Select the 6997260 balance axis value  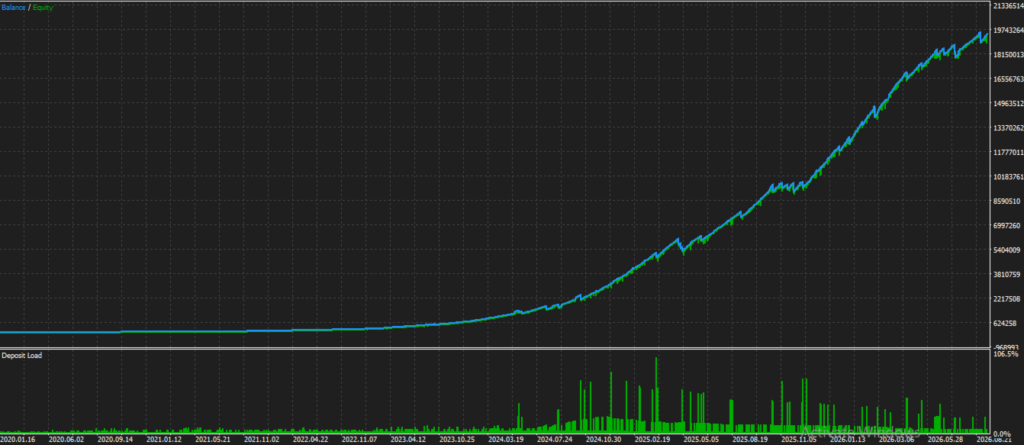pyautogui.click(x=1006, y=225)
